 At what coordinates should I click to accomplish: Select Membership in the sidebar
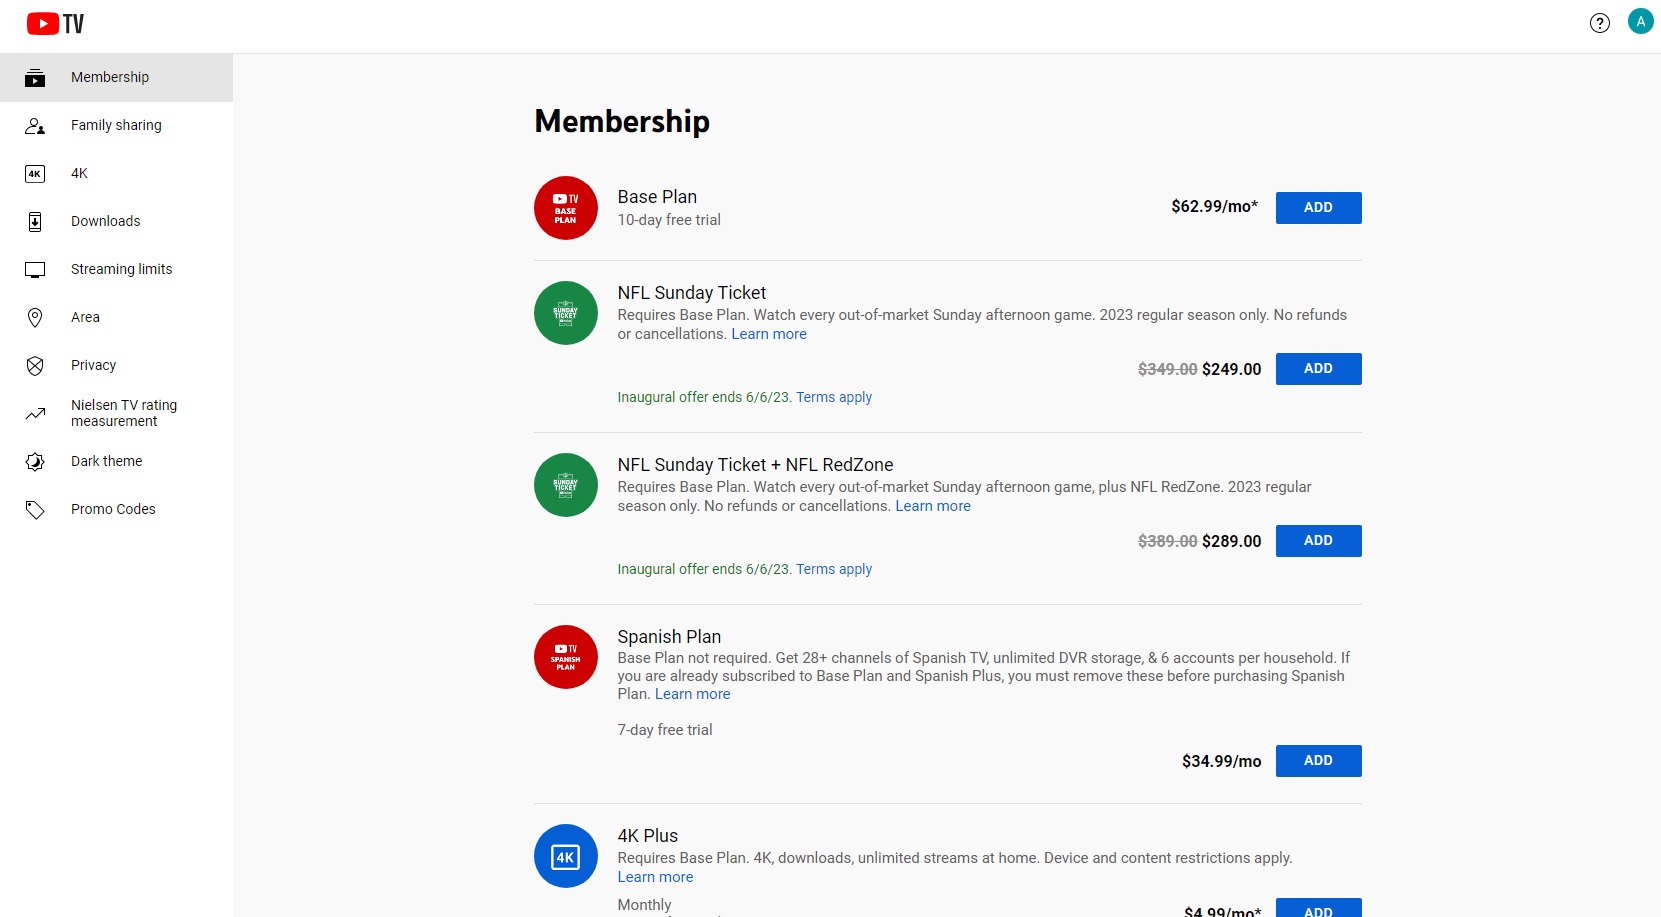116,78
